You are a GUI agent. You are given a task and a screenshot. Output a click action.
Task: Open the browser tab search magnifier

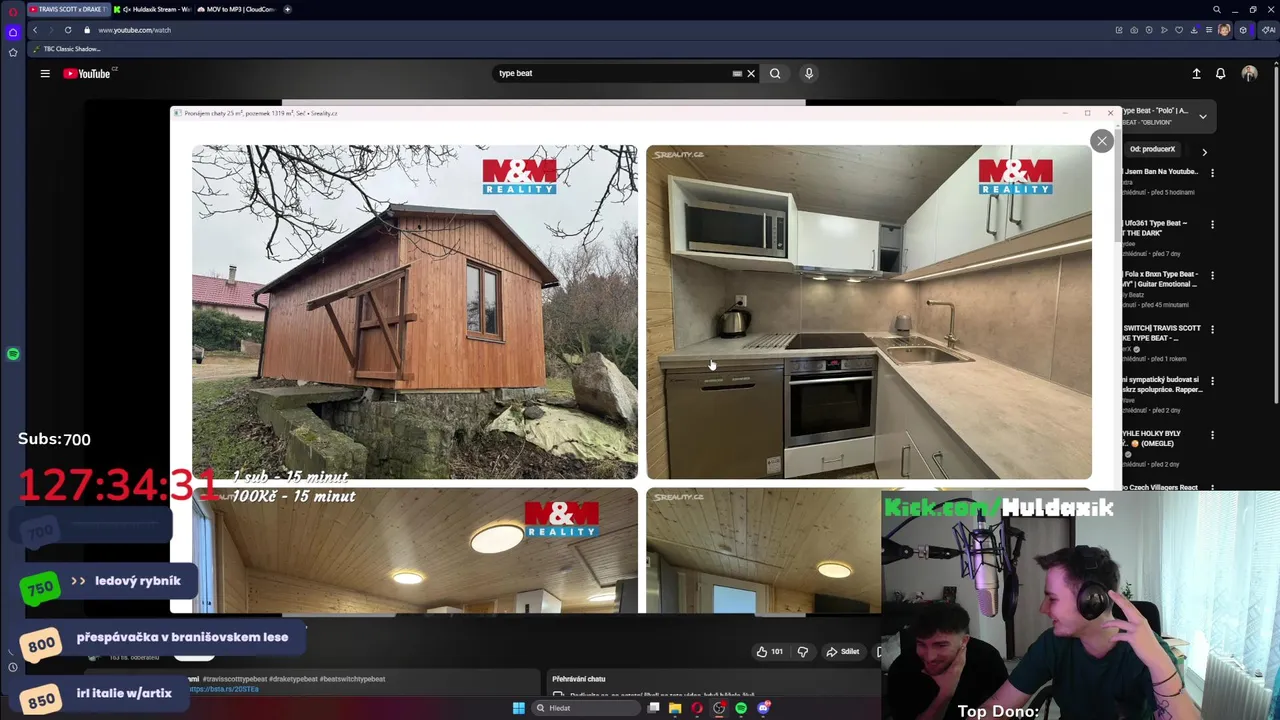pyautogui.click(x=1216, y=9)
